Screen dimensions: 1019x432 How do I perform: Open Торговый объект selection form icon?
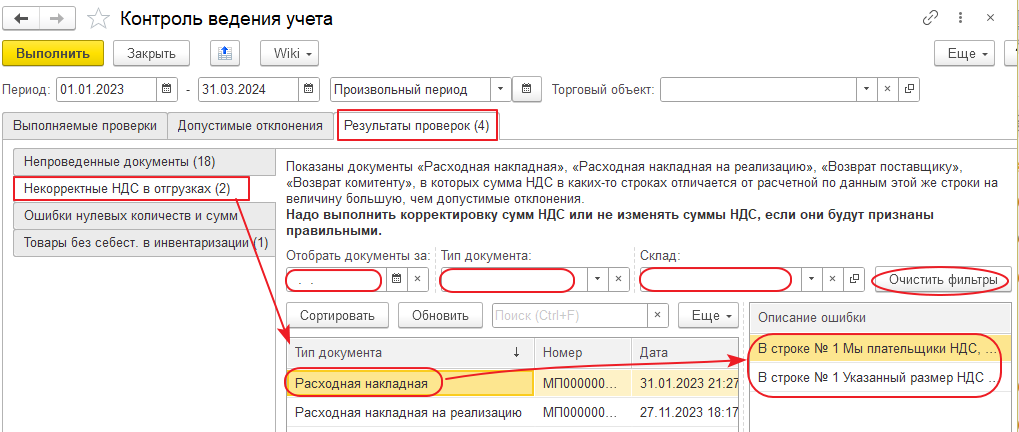pyautogui.click(x=909, y=89)
